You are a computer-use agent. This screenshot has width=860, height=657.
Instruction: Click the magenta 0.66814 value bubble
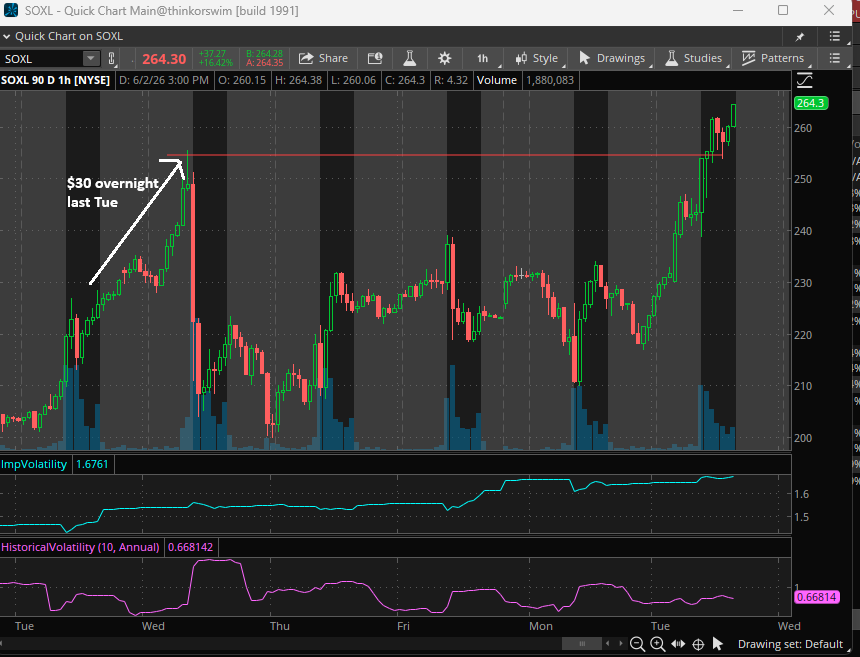point(817,597)
